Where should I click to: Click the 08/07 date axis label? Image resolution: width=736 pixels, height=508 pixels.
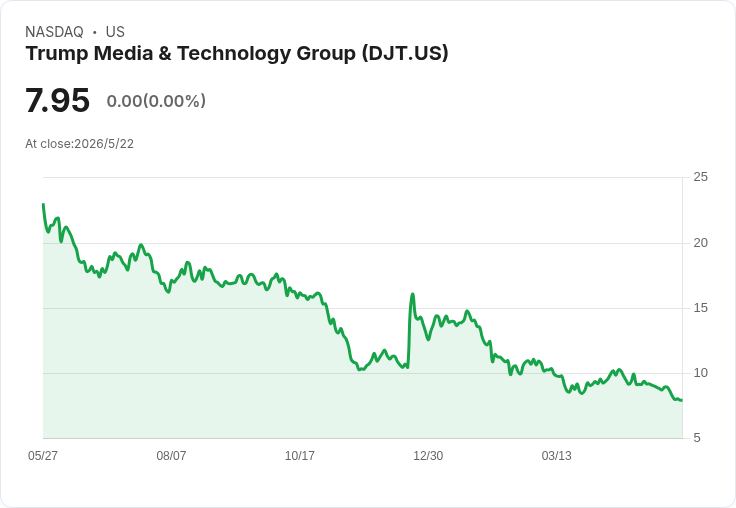[x=171, y=455]
